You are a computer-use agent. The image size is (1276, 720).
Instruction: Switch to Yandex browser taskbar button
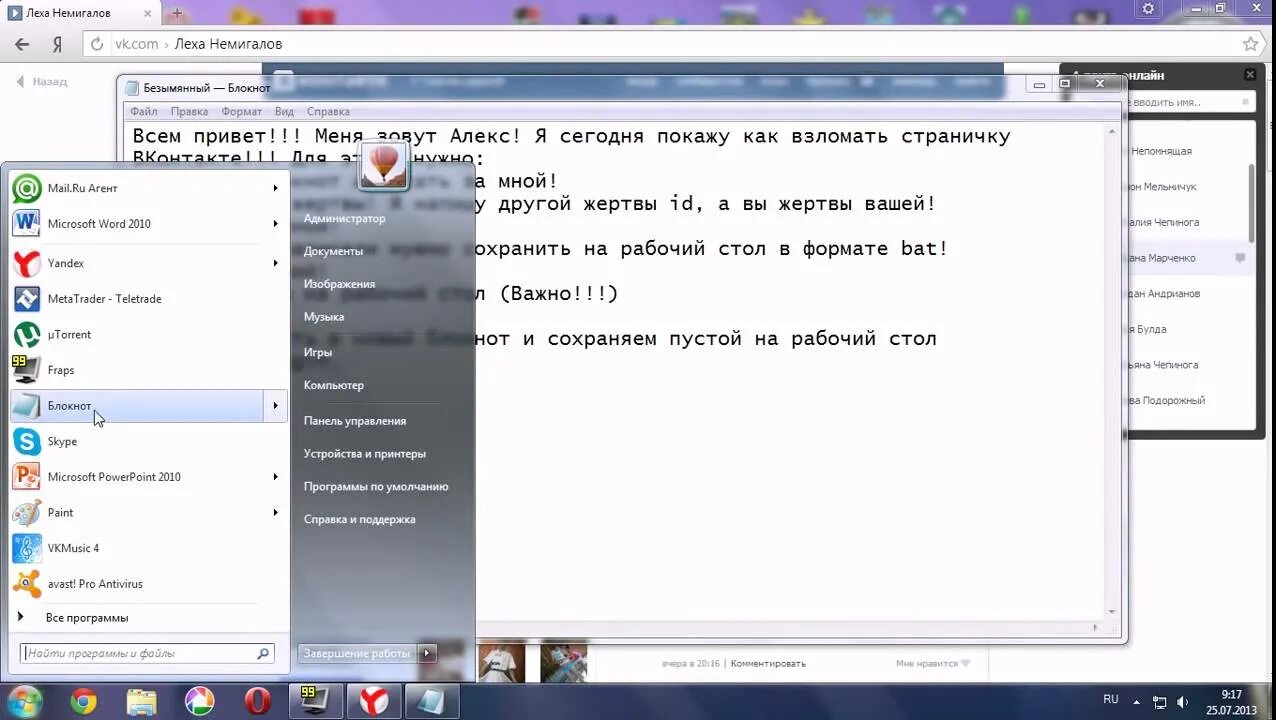374,702
